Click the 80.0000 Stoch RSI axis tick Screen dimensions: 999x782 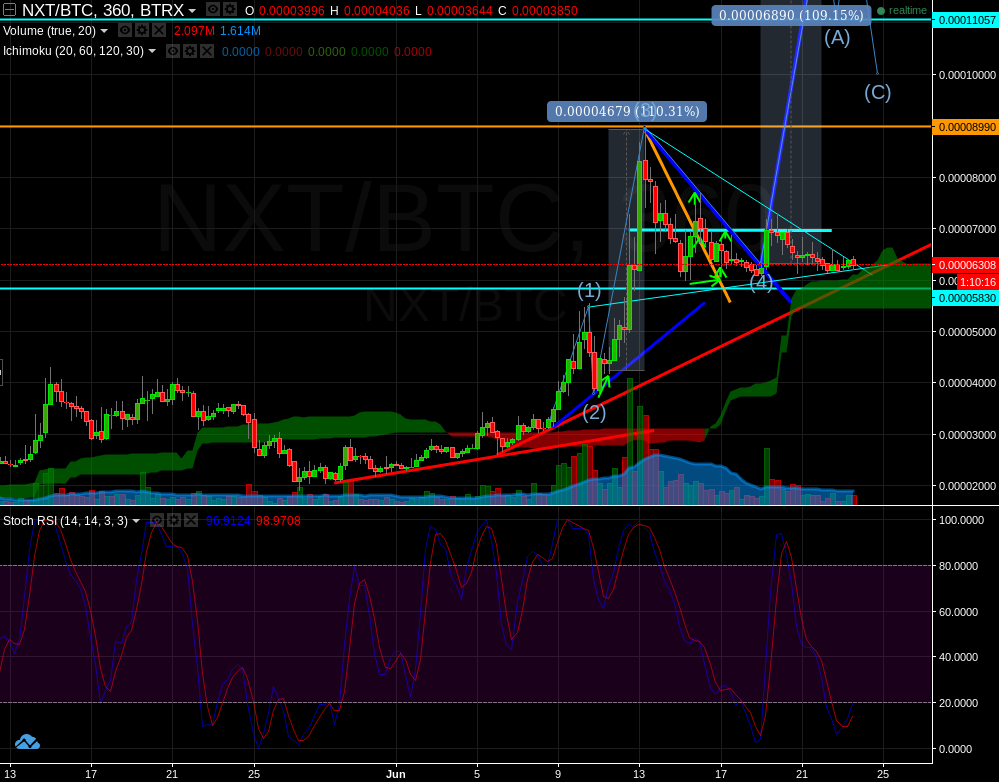958,566
